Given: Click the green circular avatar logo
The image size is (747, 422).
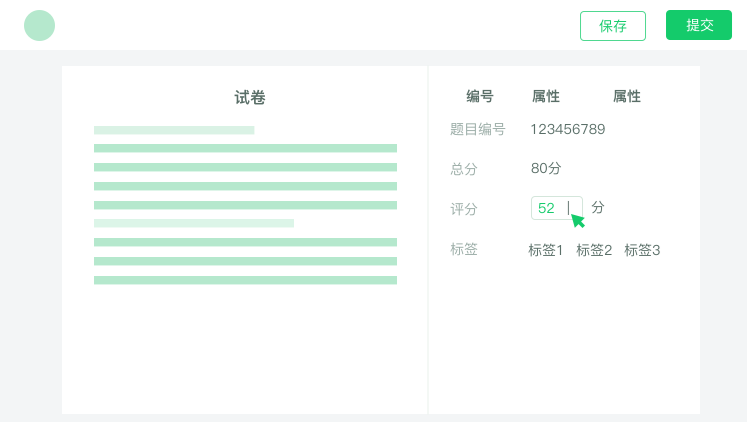Looking at the screenshot, I should (x=40, y=25).
